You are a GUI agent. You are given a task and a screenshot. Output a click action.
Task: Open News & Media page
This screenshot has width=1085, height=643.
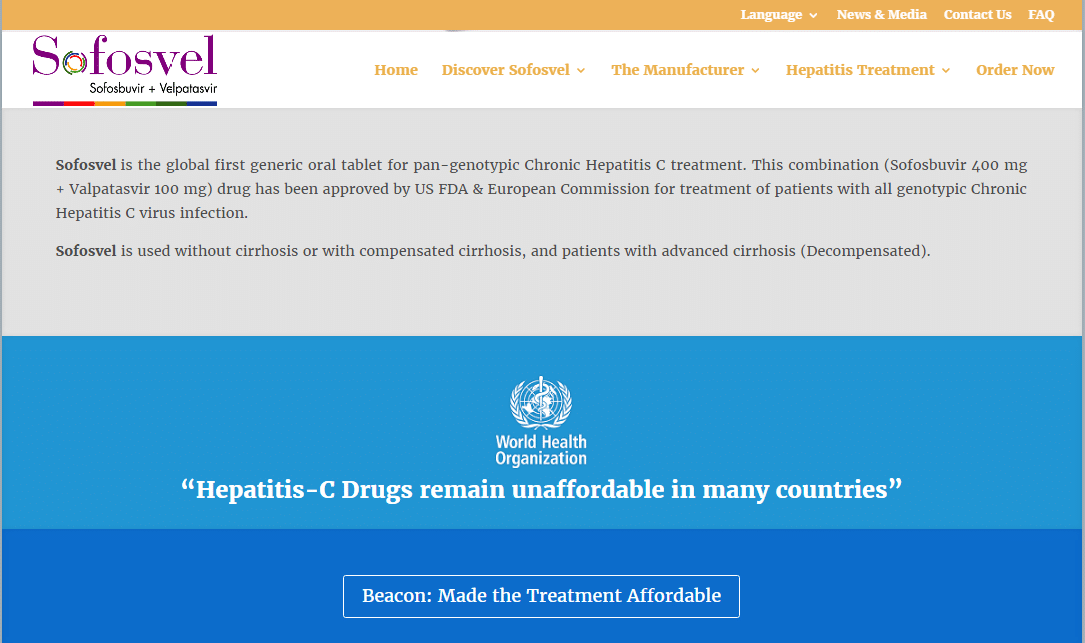[882, 15]
